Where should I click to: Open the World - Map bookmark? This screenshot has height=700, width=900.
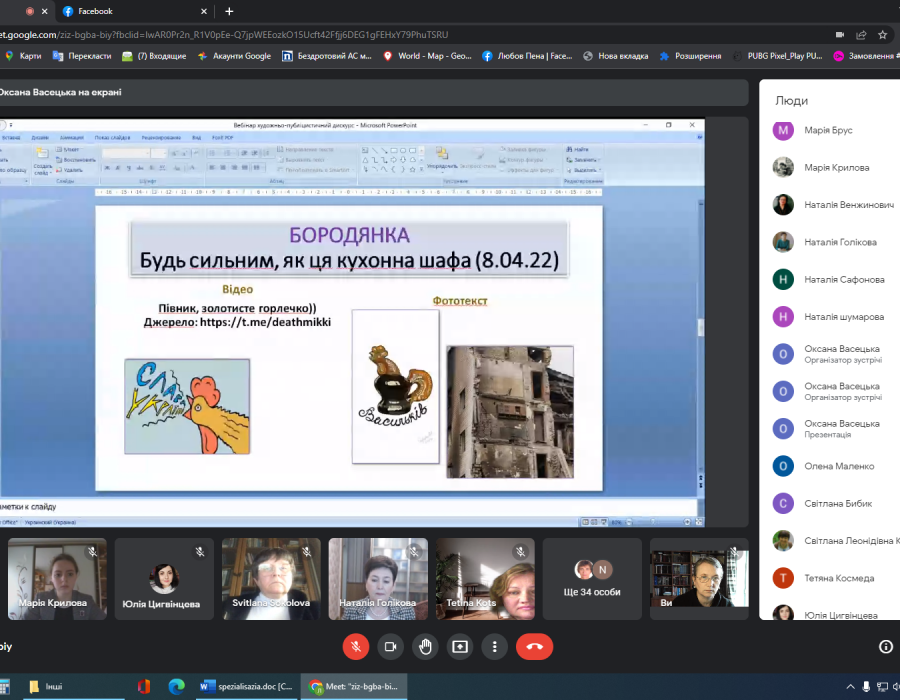click(x=427, y=56)
